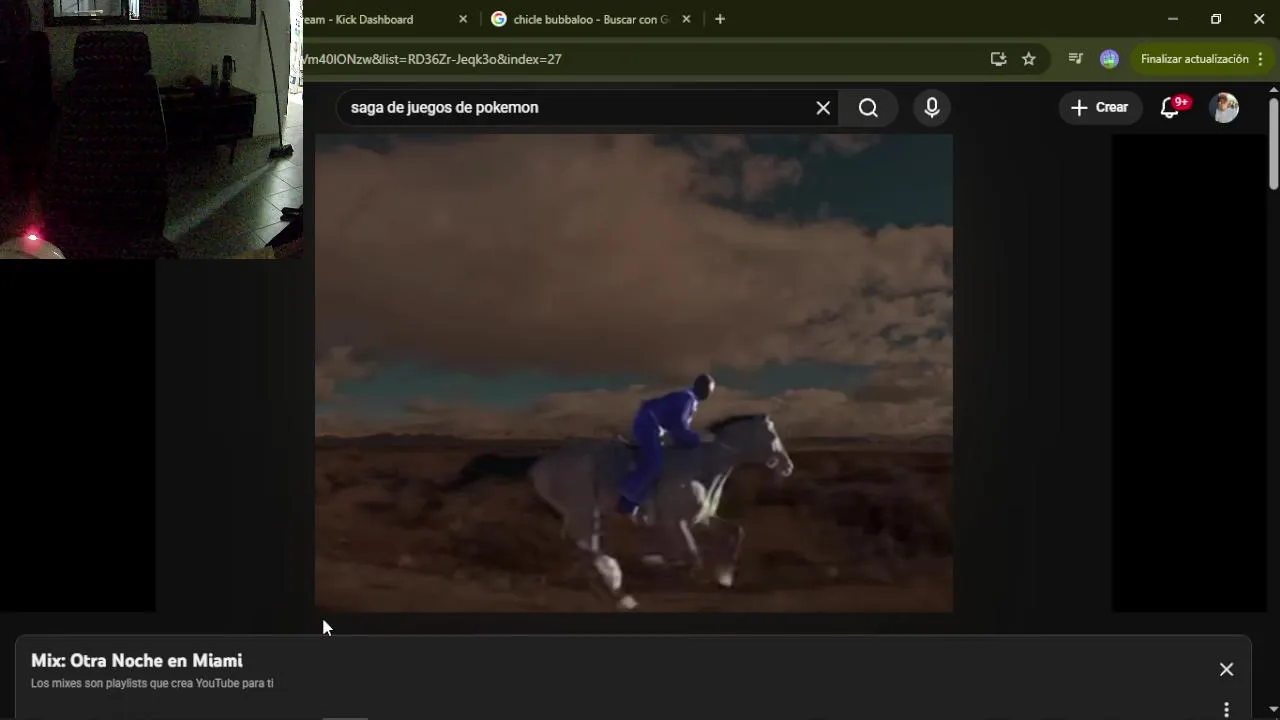Restore down the Chrome window
Image resolution: width=1280 pixels, height=720 pixels.
pyautogui.click(x=1216, y=19)
